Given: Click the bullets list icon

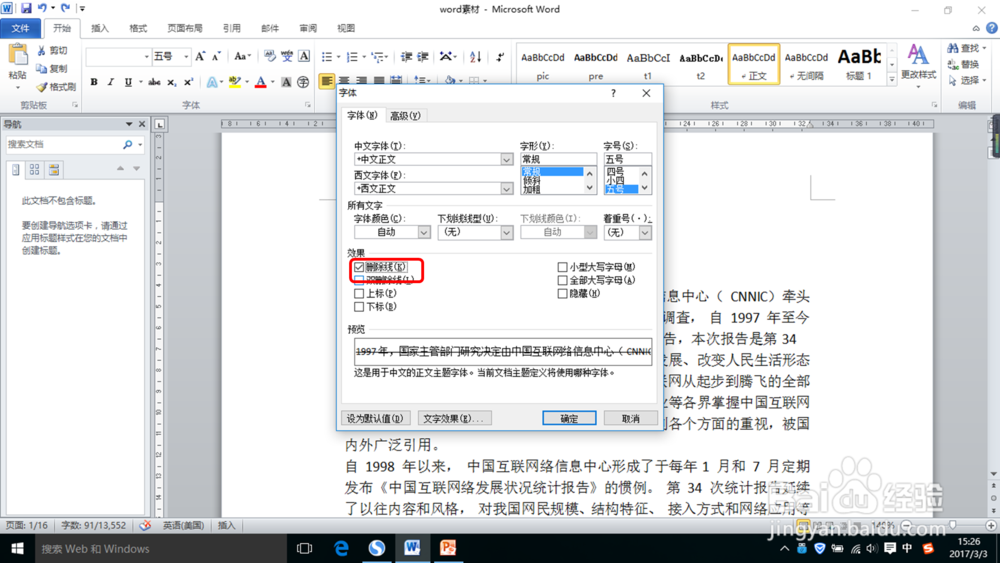Looking at the screenshot, I should 327,57.
